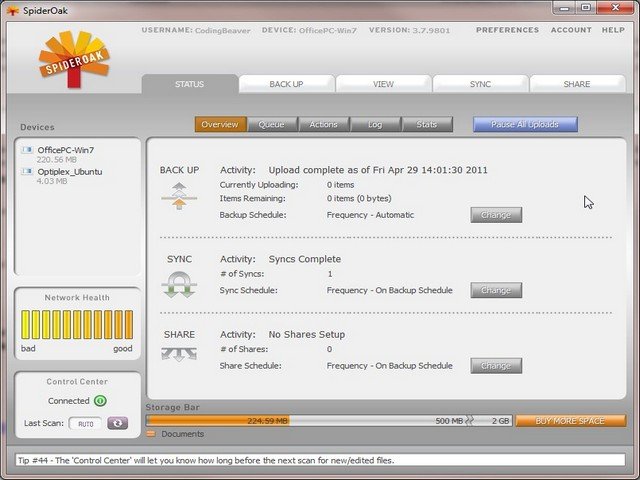Image resolution: width=640 pixels, height=480 pixels.
Task: Select the Optiplex_Ubuntu device
Action: pos(70,172)
